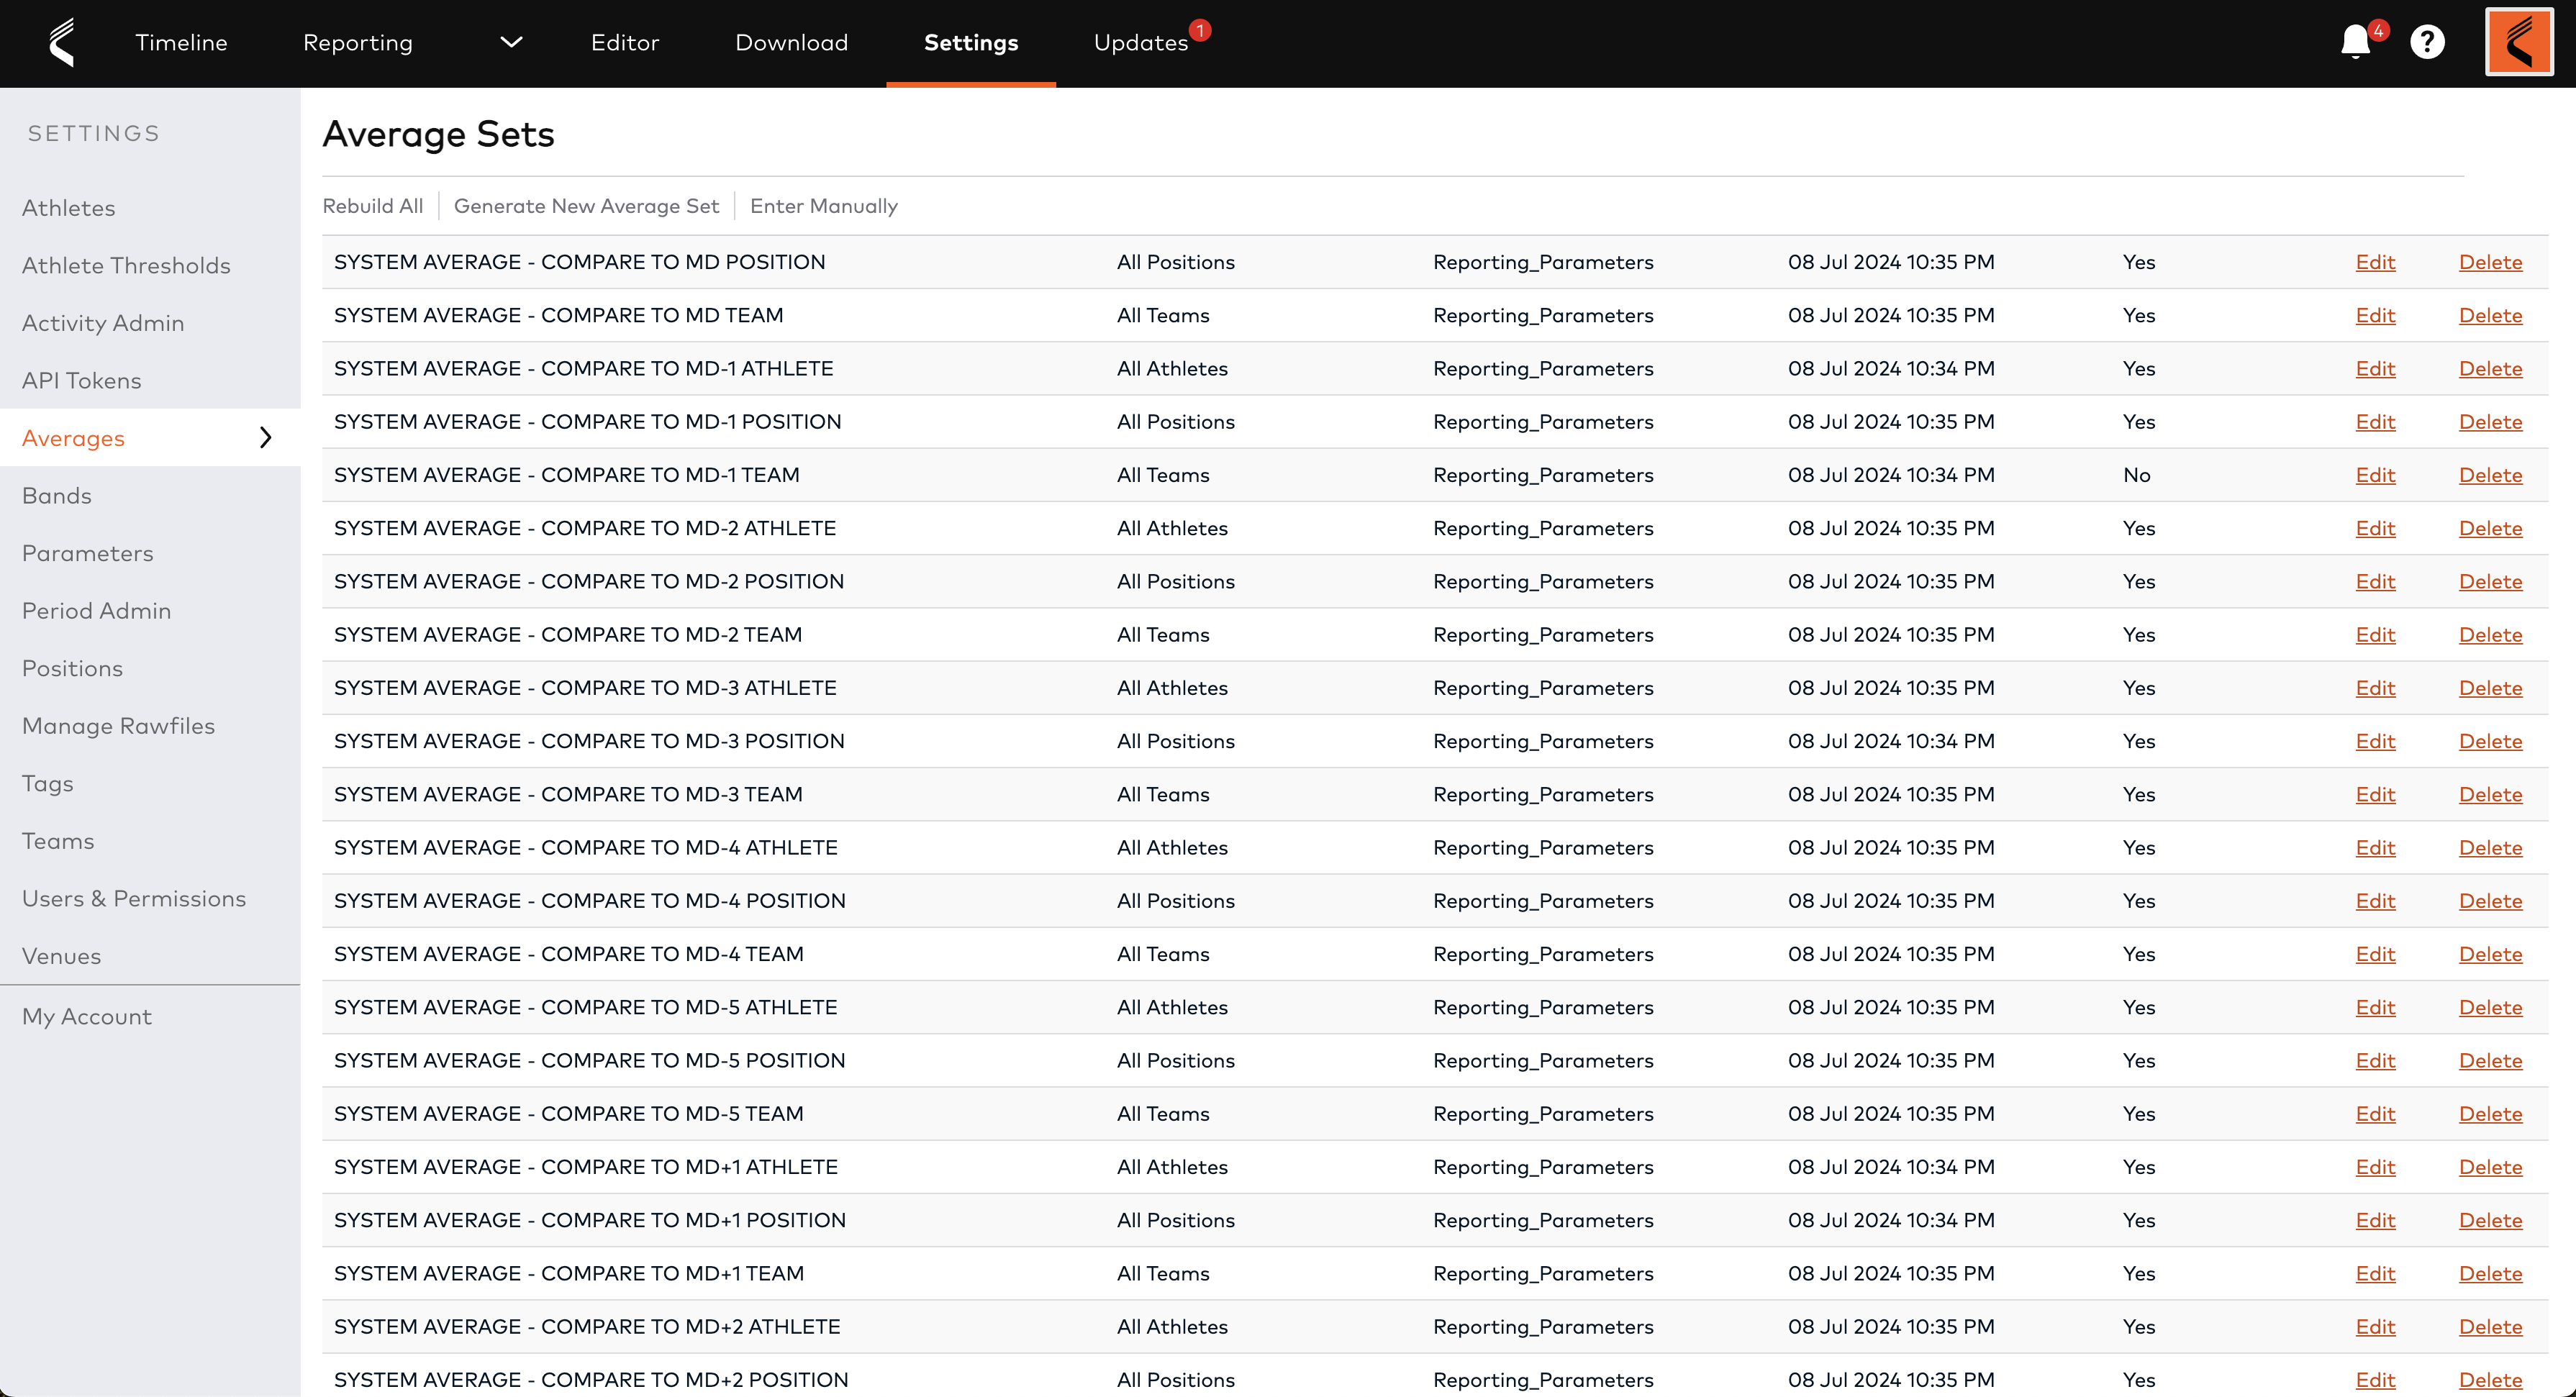This screenshot has height=1397, width=2576.
Task: Edit the COMPARE TO MD-1 ATHLETE row
Action: [2375, 369]
